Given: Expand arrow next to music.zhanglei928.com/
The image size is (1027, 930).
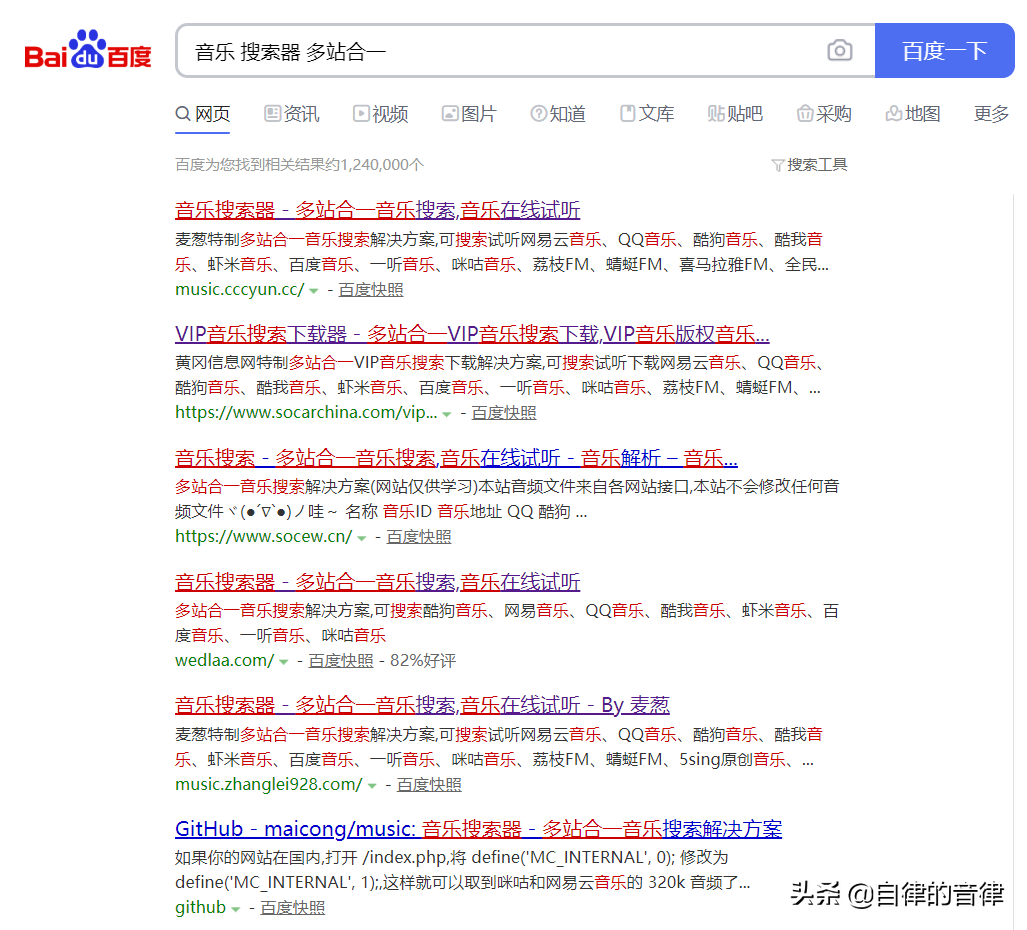Looking at the screenshot, I should pos(372,785).
